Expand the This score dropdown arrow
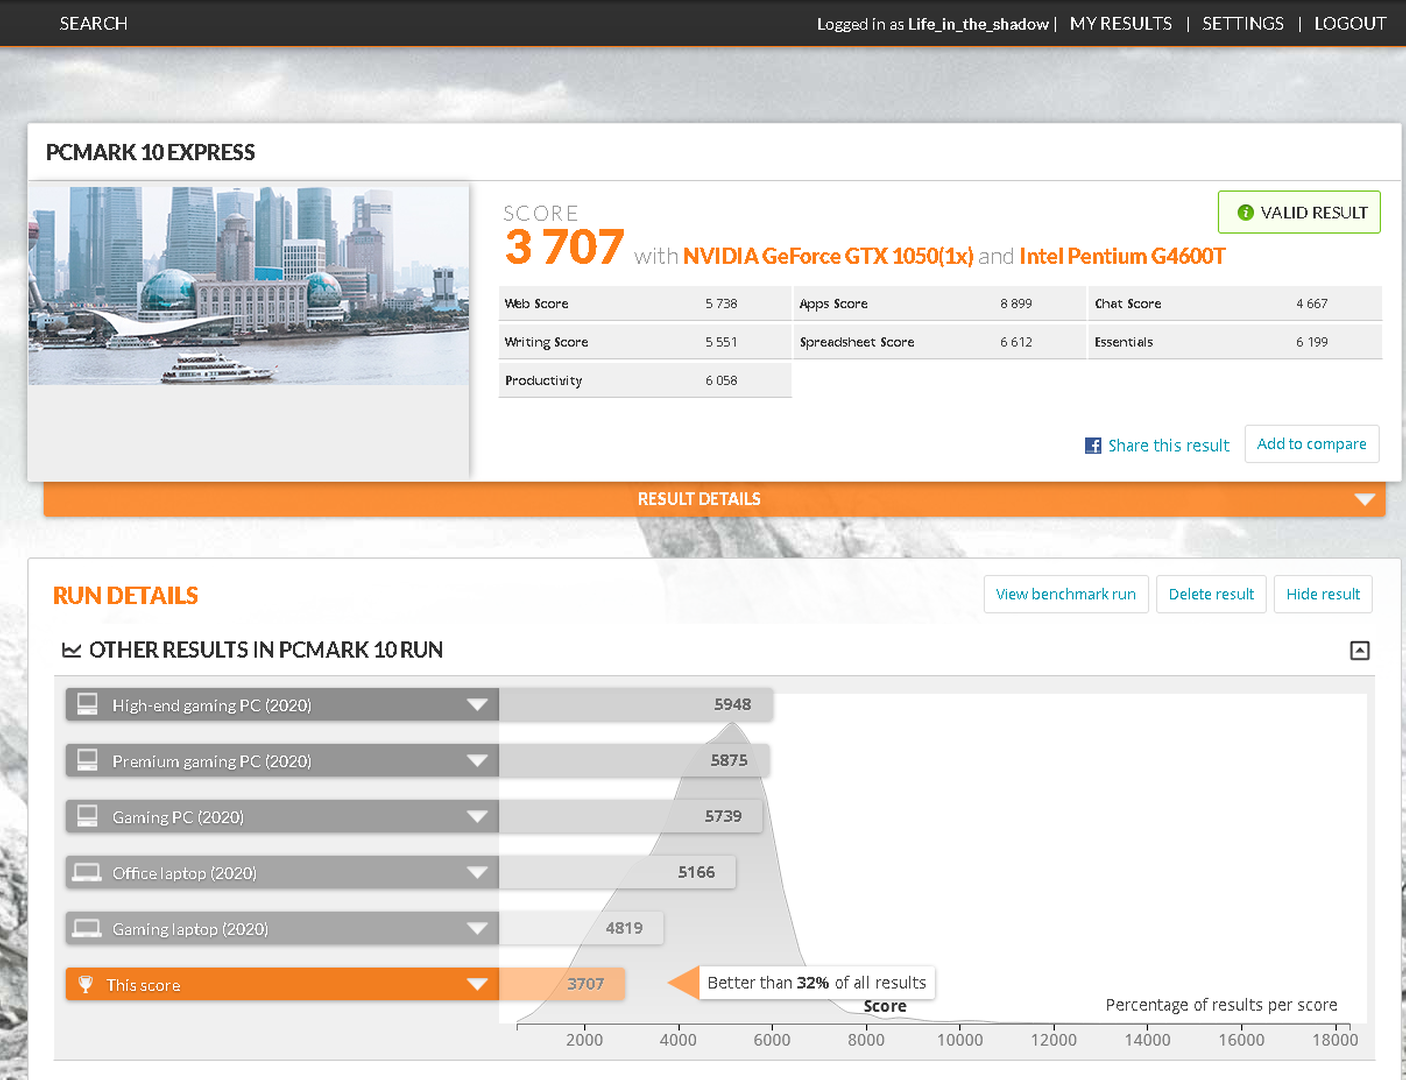 (477, 985)
